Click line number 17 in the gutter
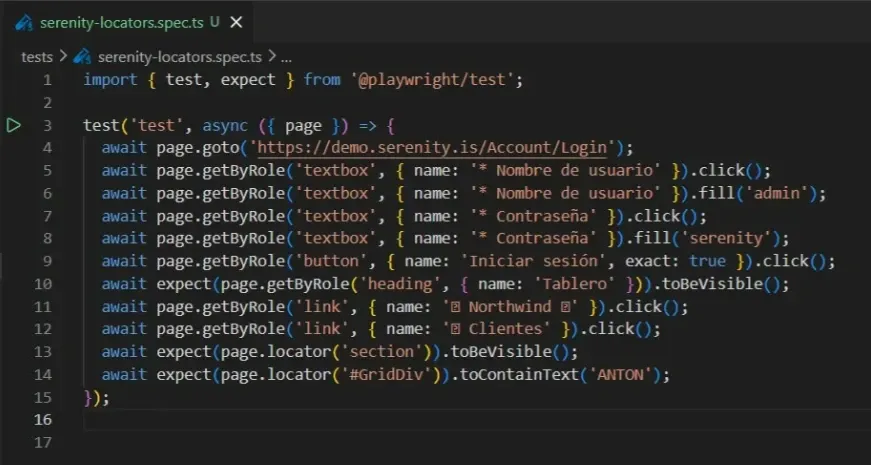The image size is (871, 465). [43, 443]
